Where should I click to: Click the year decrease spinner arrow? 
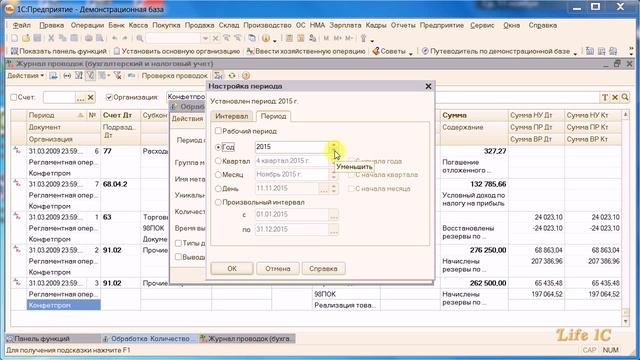point(334,151)
